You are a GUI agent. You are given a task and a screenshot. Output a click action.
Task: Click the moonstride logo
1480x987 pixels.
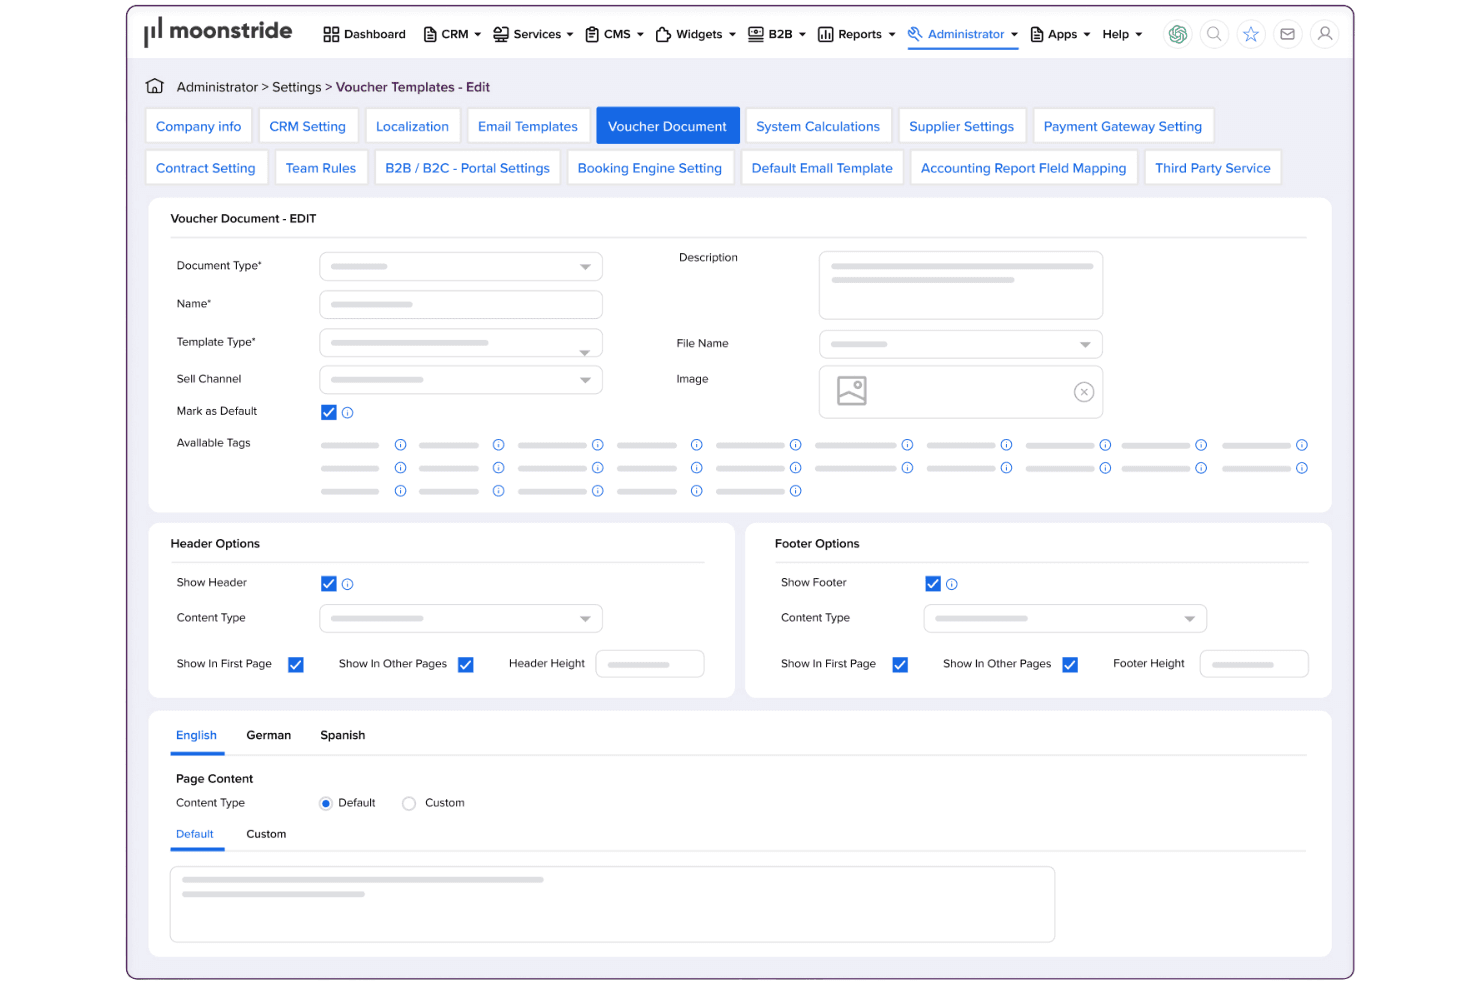tap(218, 32)
